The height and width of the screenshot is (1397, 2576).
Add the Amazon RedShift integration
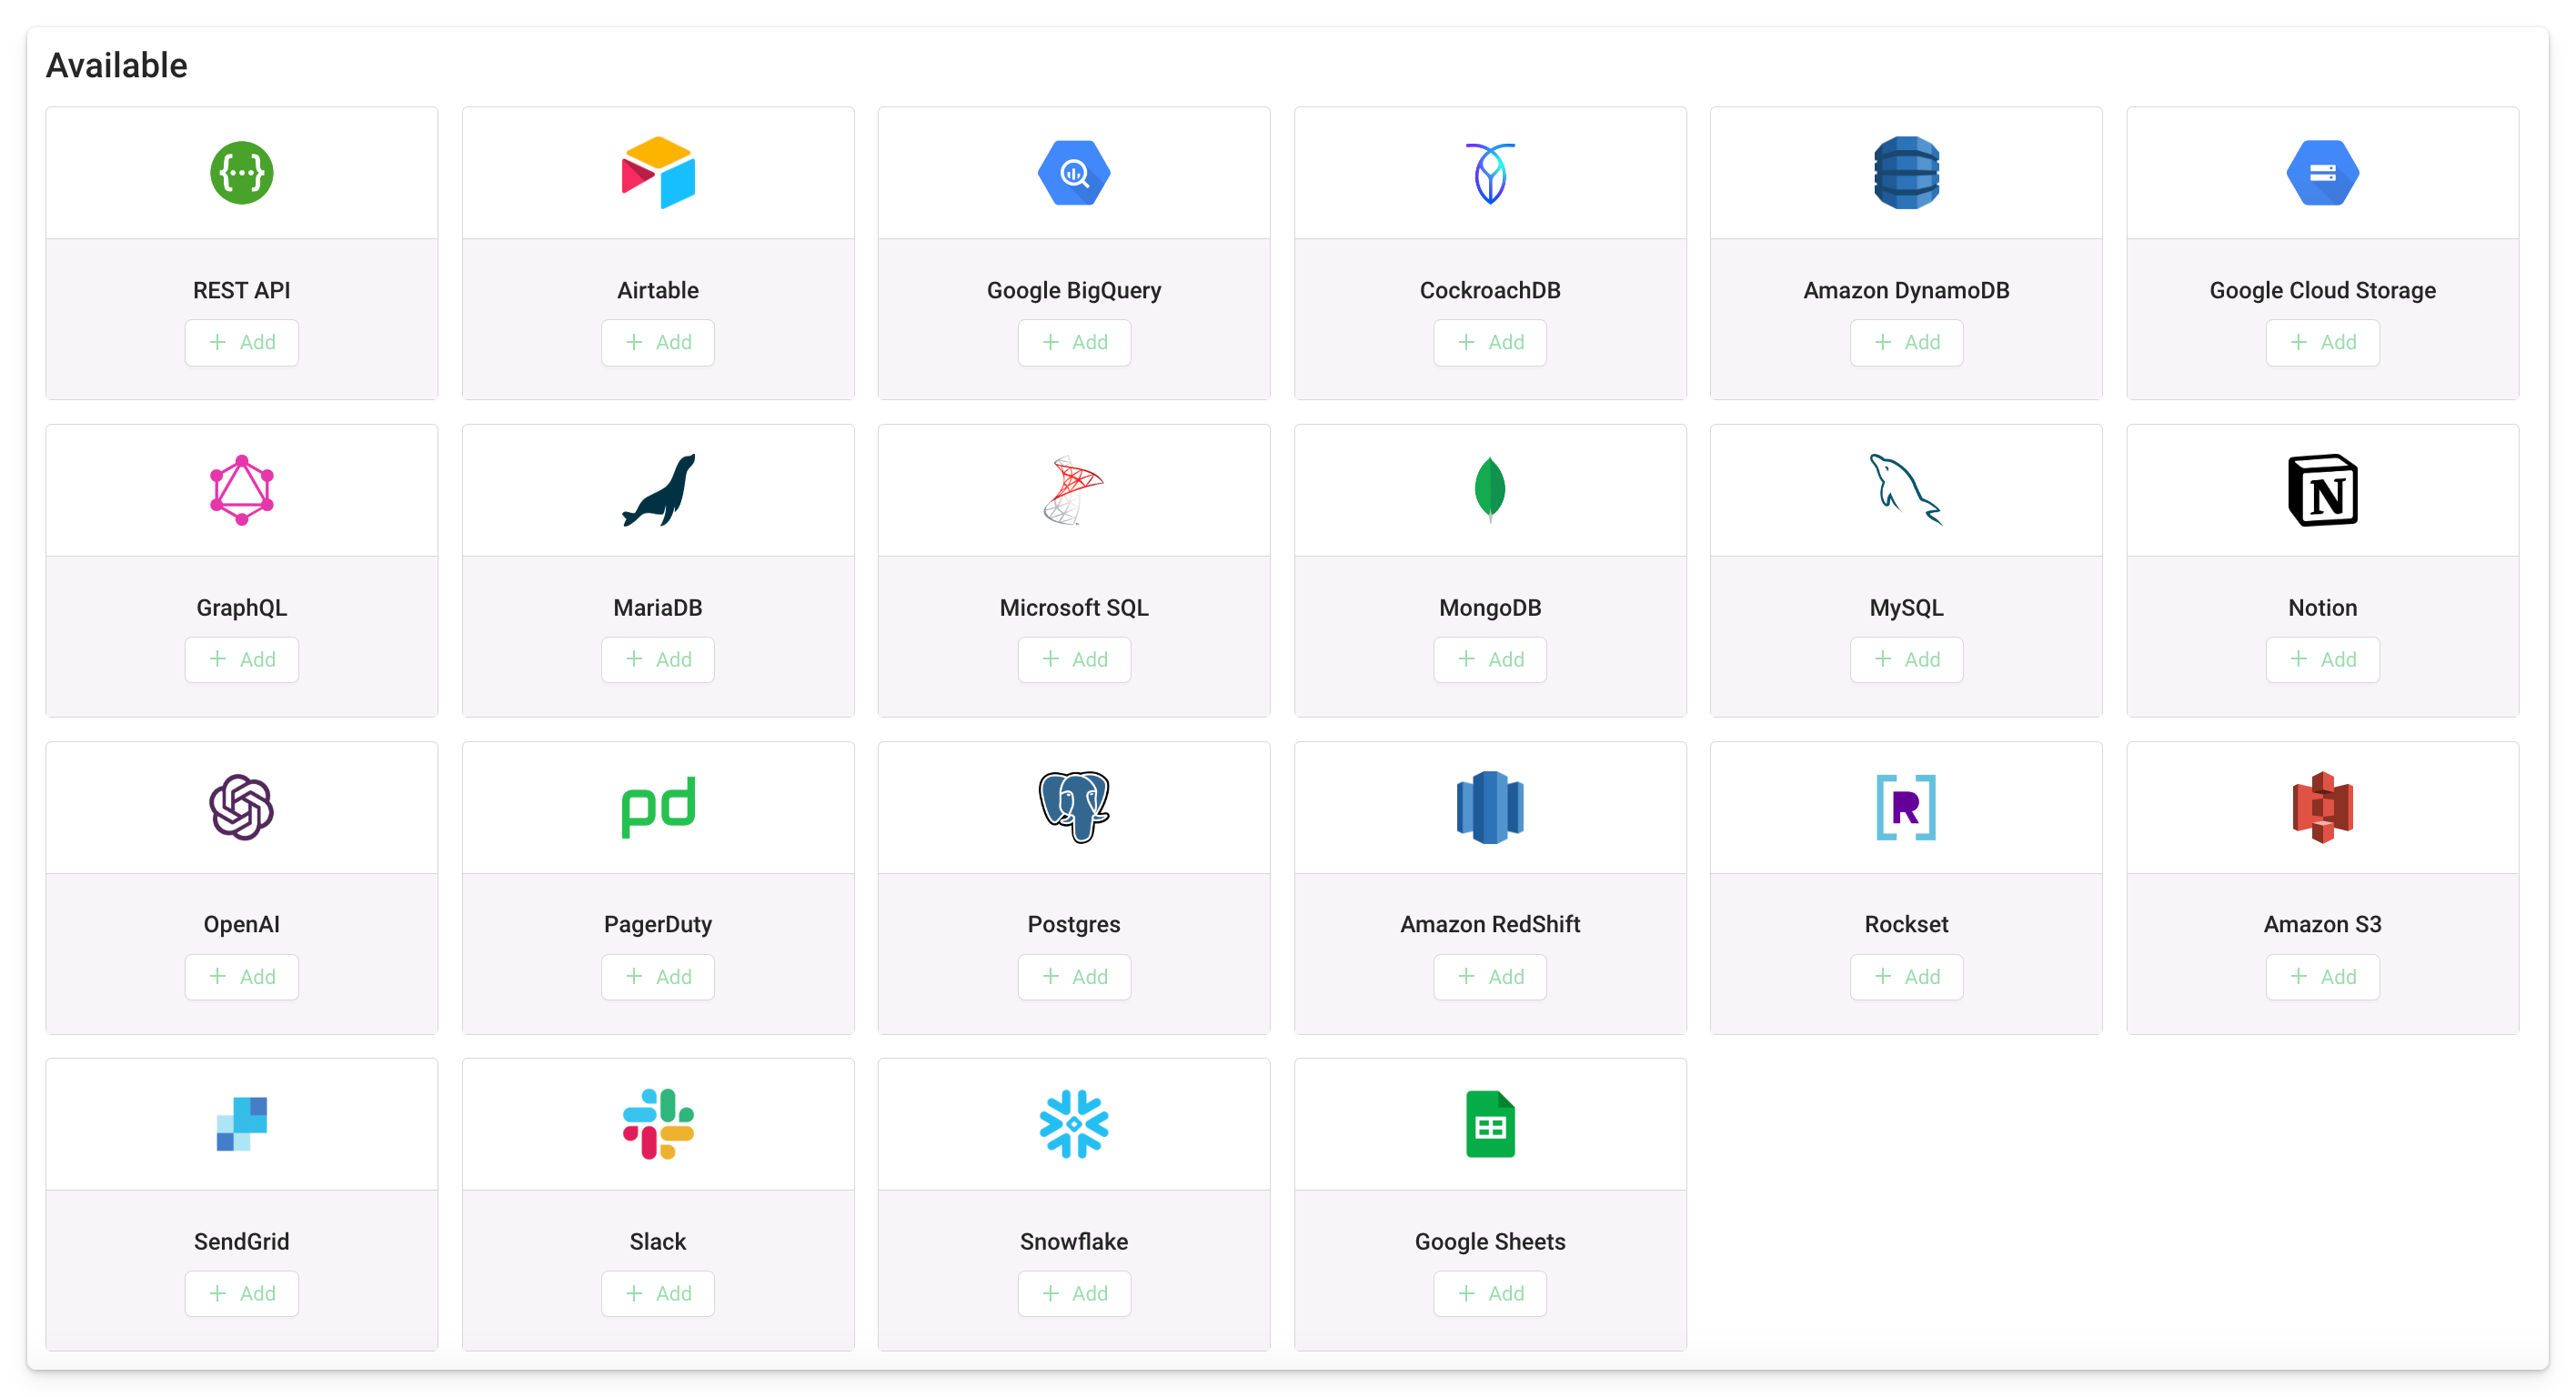pyautogui.click(x=1491, y=976)
